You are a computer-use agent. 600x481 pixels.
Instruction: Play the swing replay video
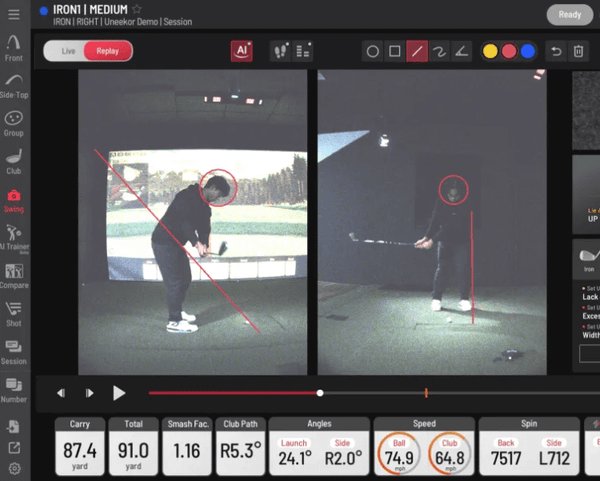[119, 393]
